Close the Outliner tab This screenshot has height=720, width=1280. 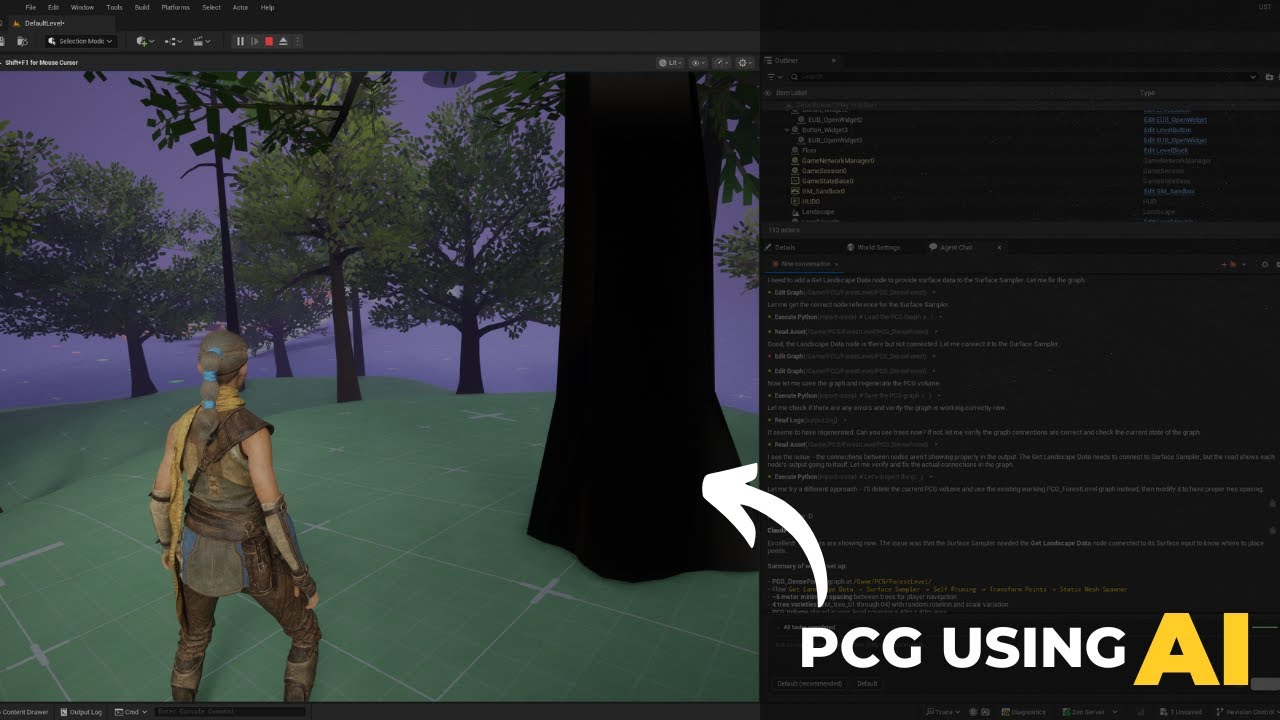833,61
